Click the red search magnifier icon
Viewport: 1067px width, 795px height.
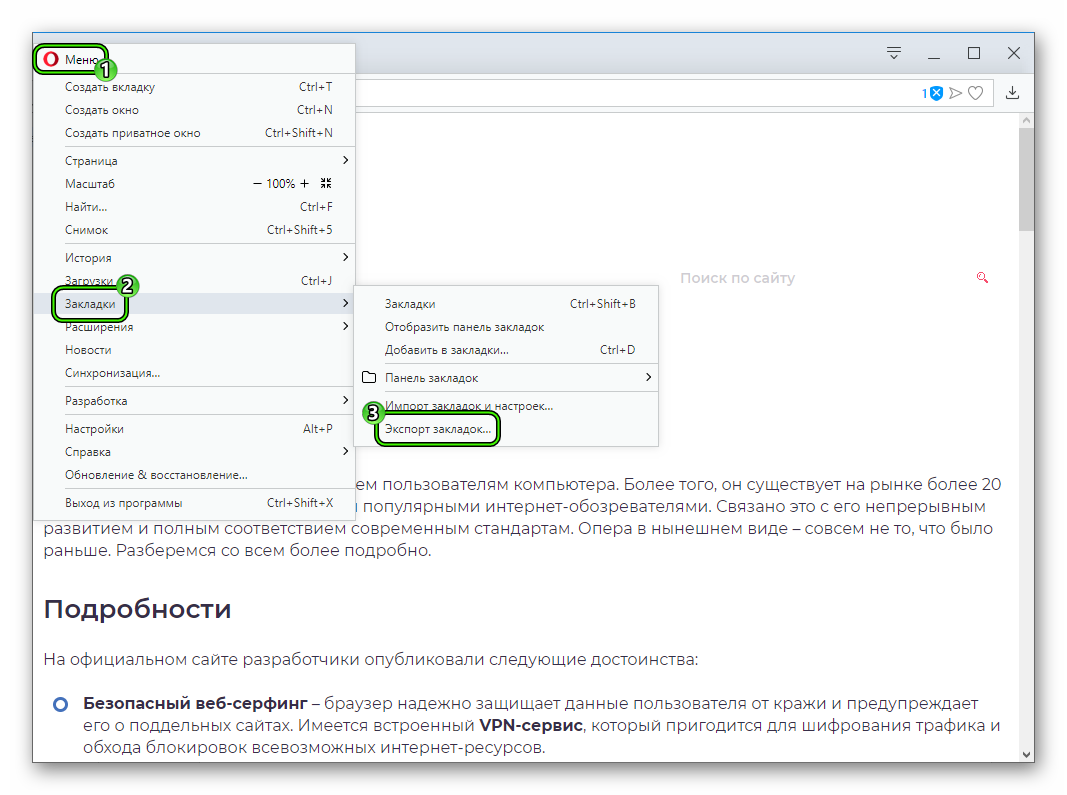(x=982, y=278)
